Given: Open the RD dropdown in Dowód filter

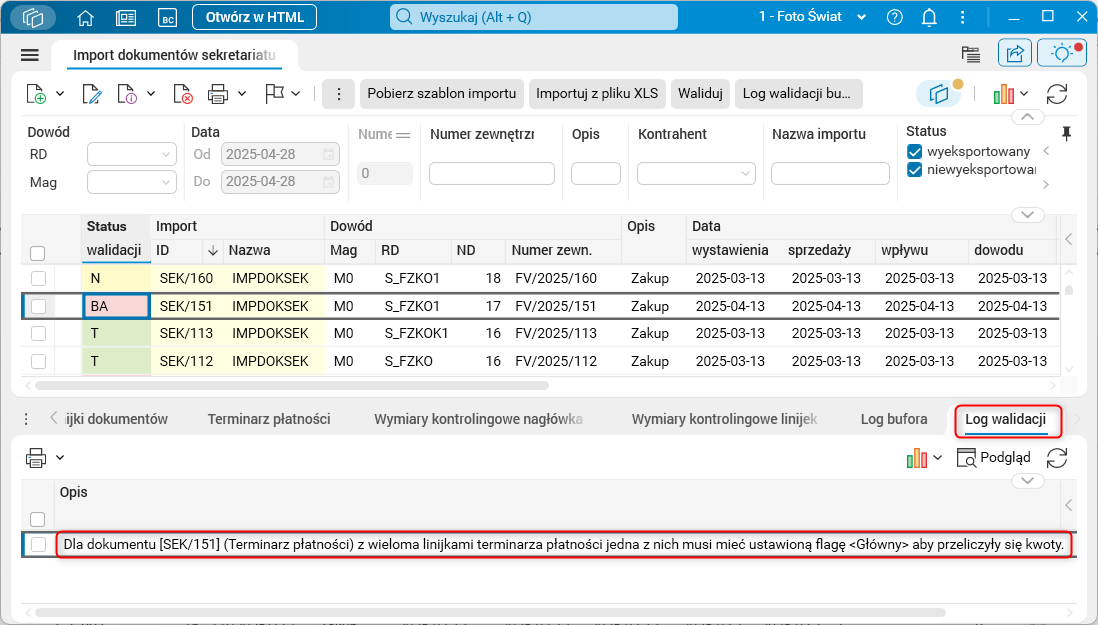Looking at the screenshot, I should point(132,155).
